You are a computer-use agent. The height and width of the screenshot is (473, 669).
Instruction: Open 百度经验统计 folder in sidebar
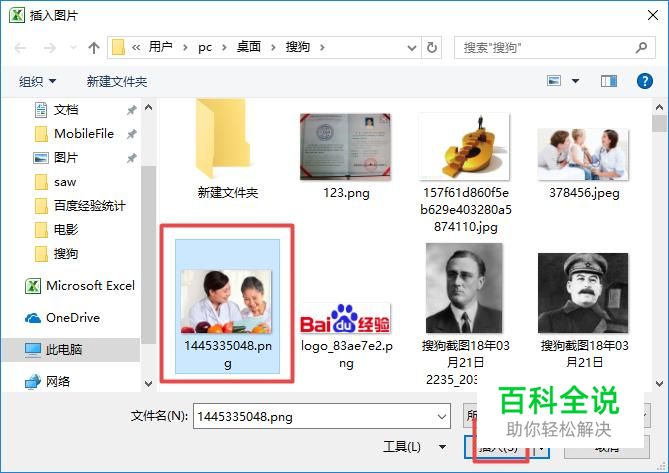(x=89, y=206)
